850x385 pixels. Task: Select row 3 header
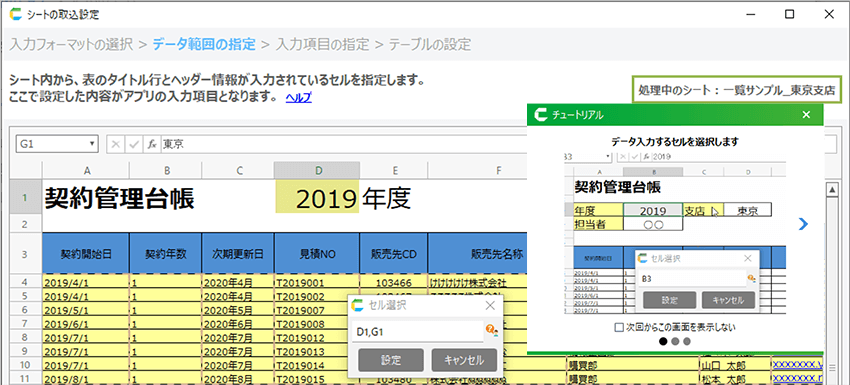(25, 254)
